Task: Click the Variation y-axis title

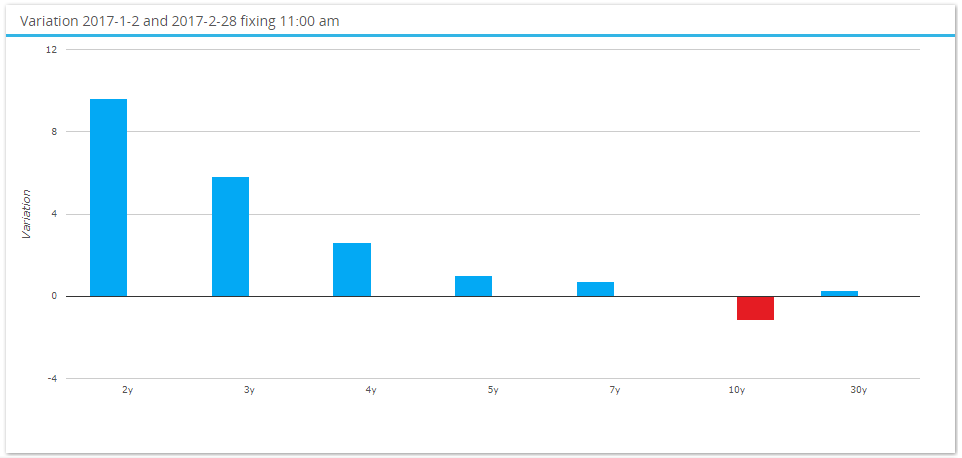Action: [x=26, y=214]
